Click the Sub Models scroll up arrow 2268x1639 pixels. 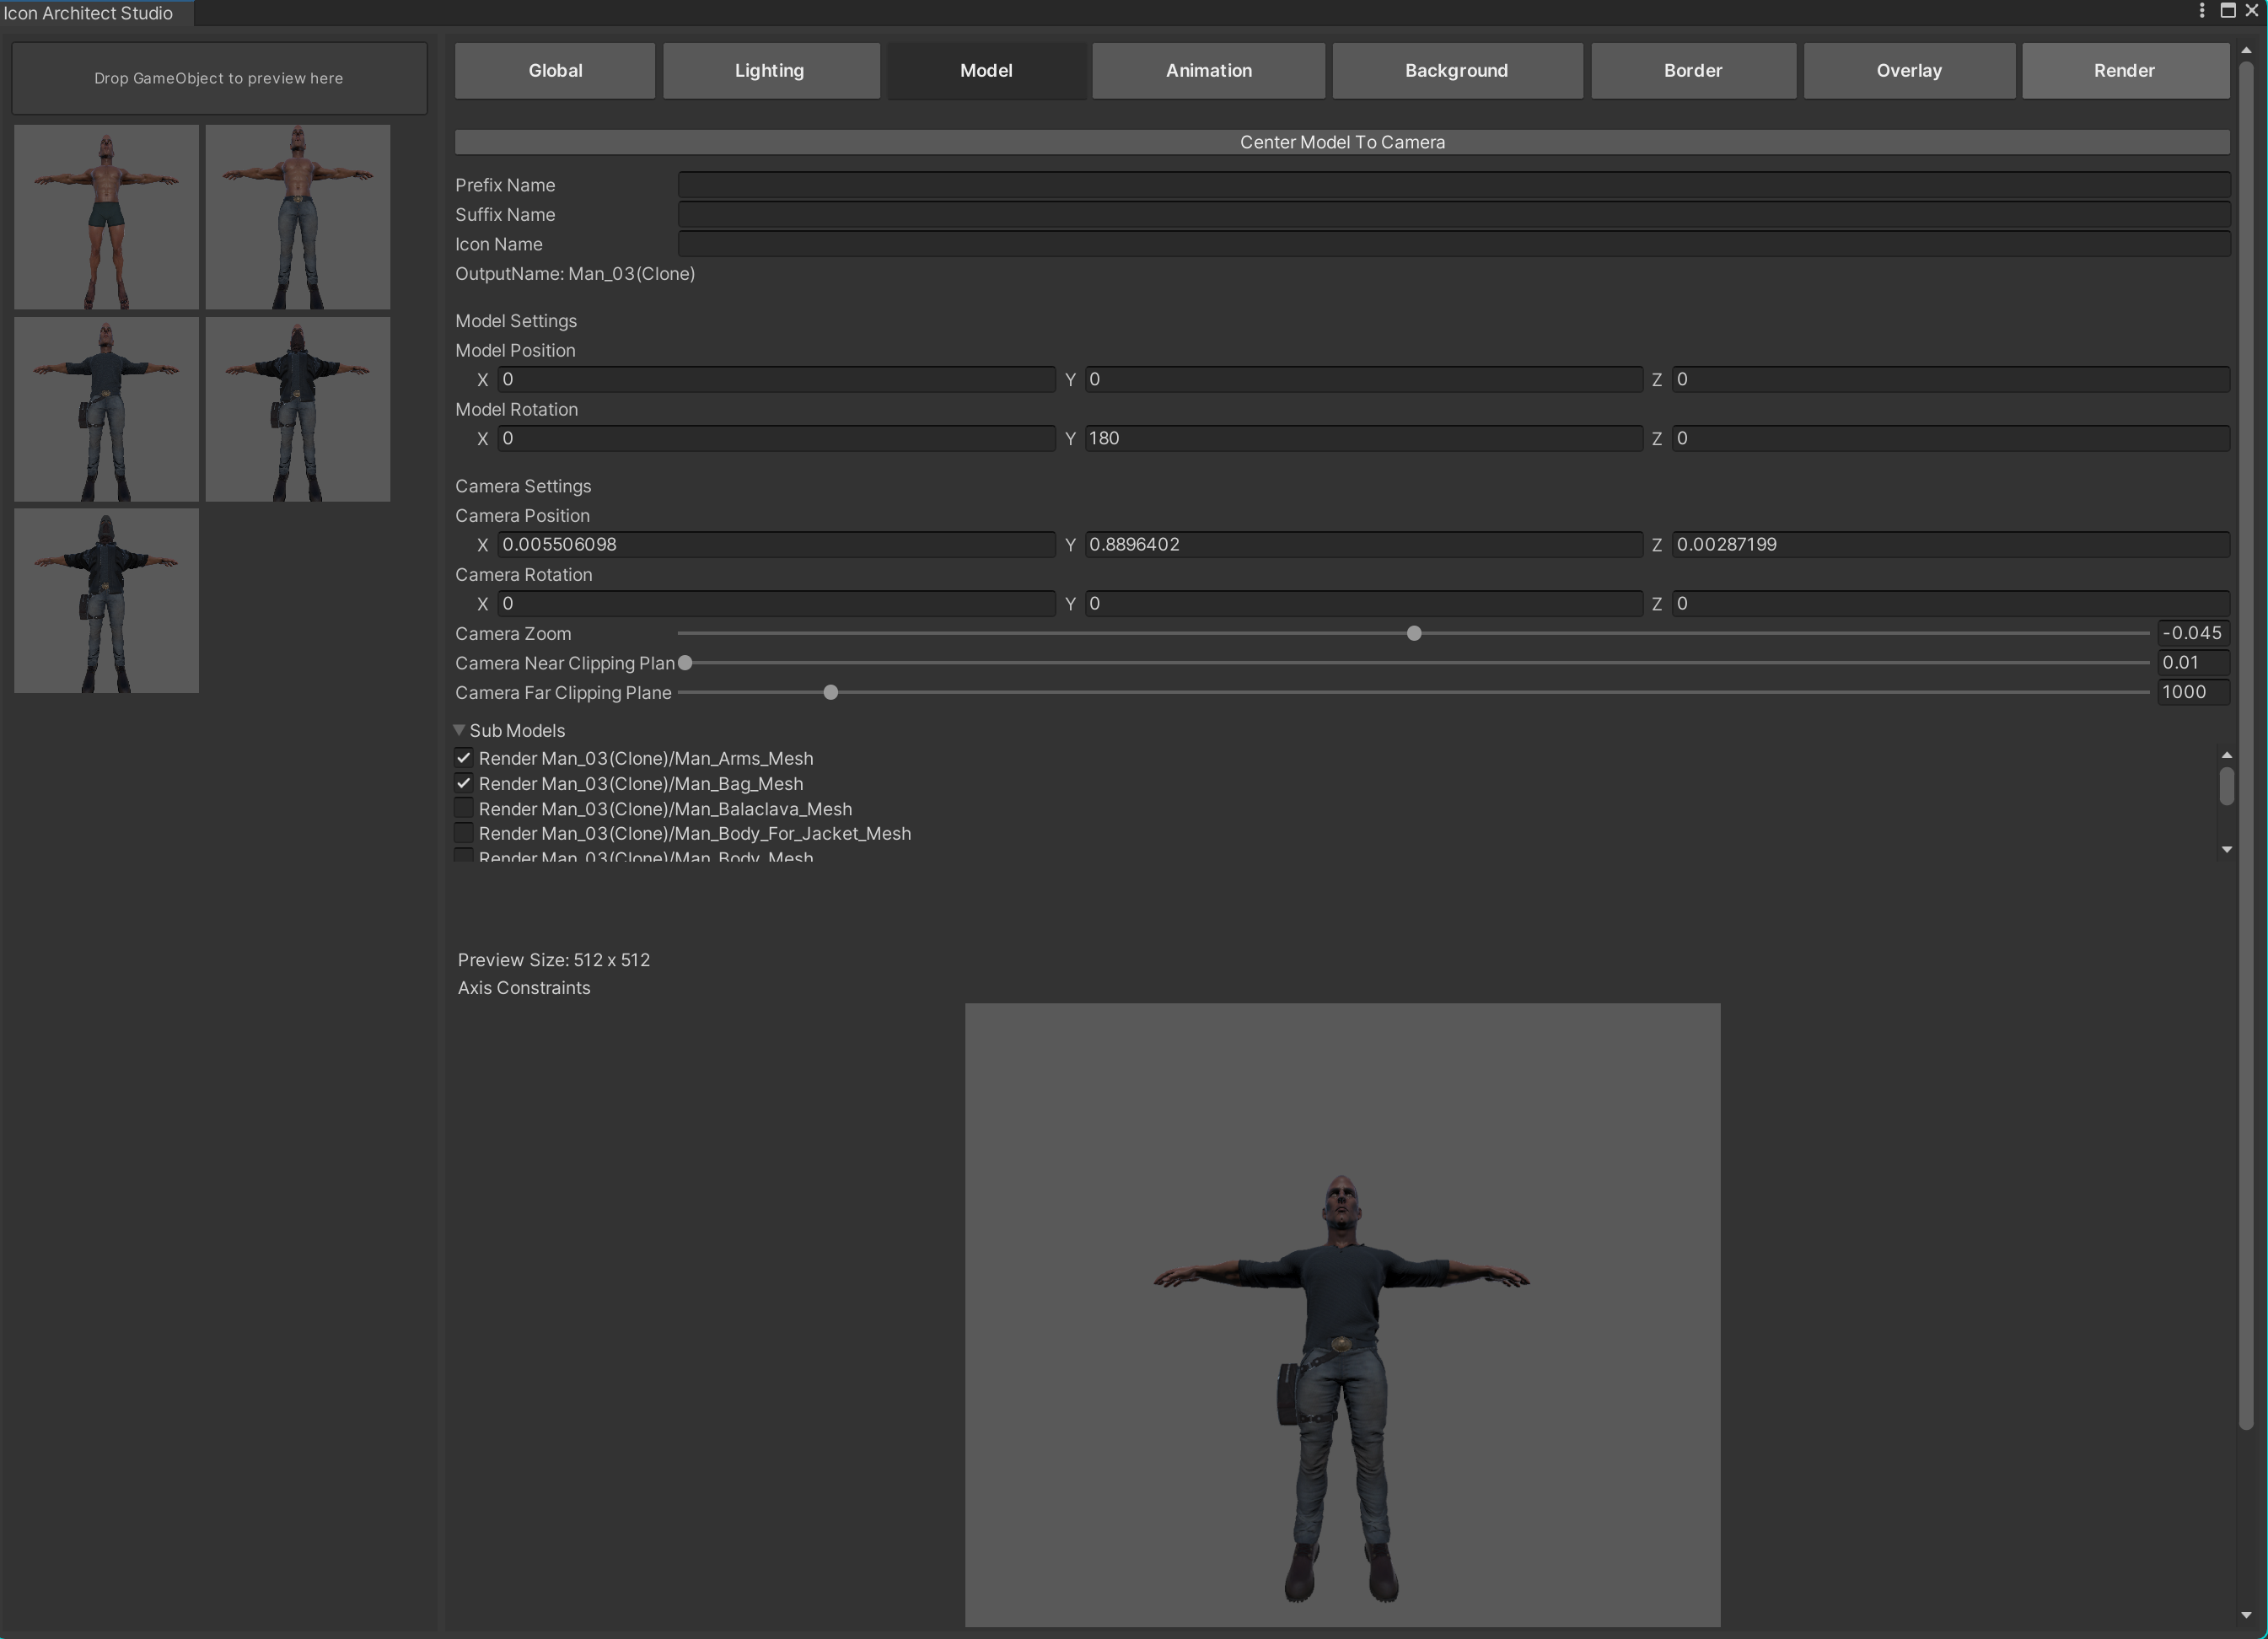(2226, 755)
